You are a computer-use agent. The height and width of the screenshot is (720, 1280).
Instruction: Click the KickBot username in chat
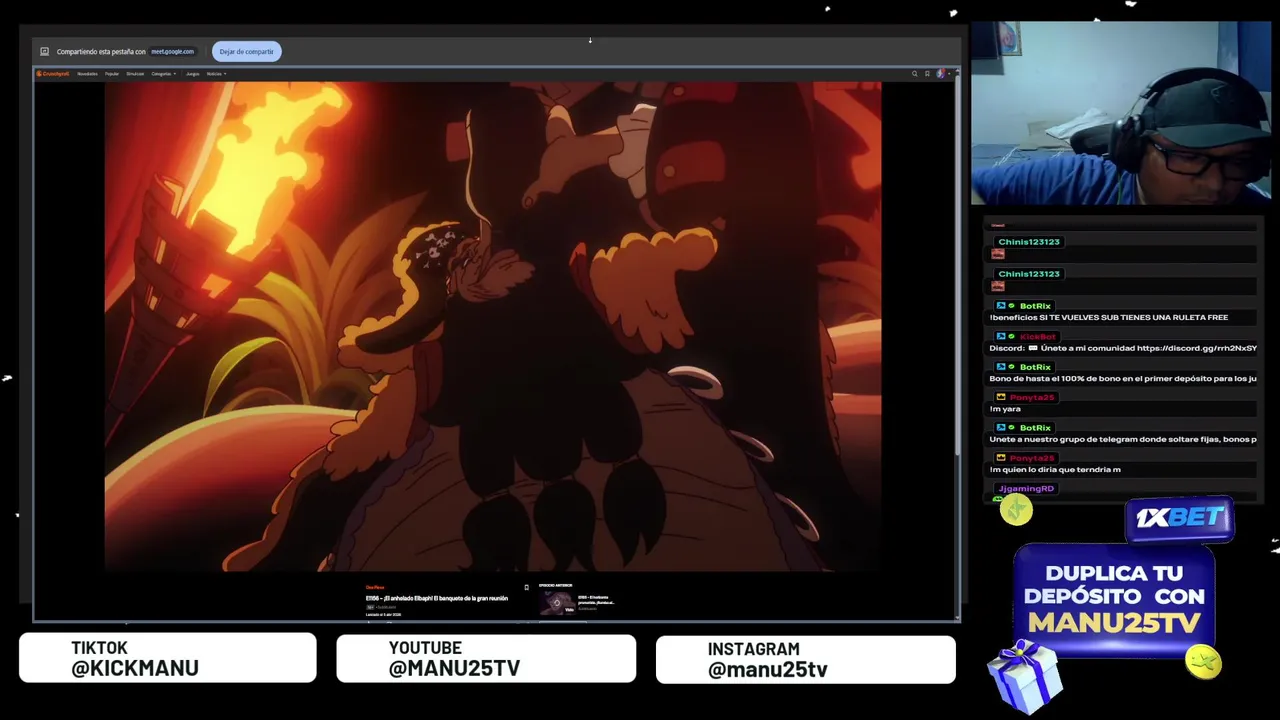pos(1037,336)
